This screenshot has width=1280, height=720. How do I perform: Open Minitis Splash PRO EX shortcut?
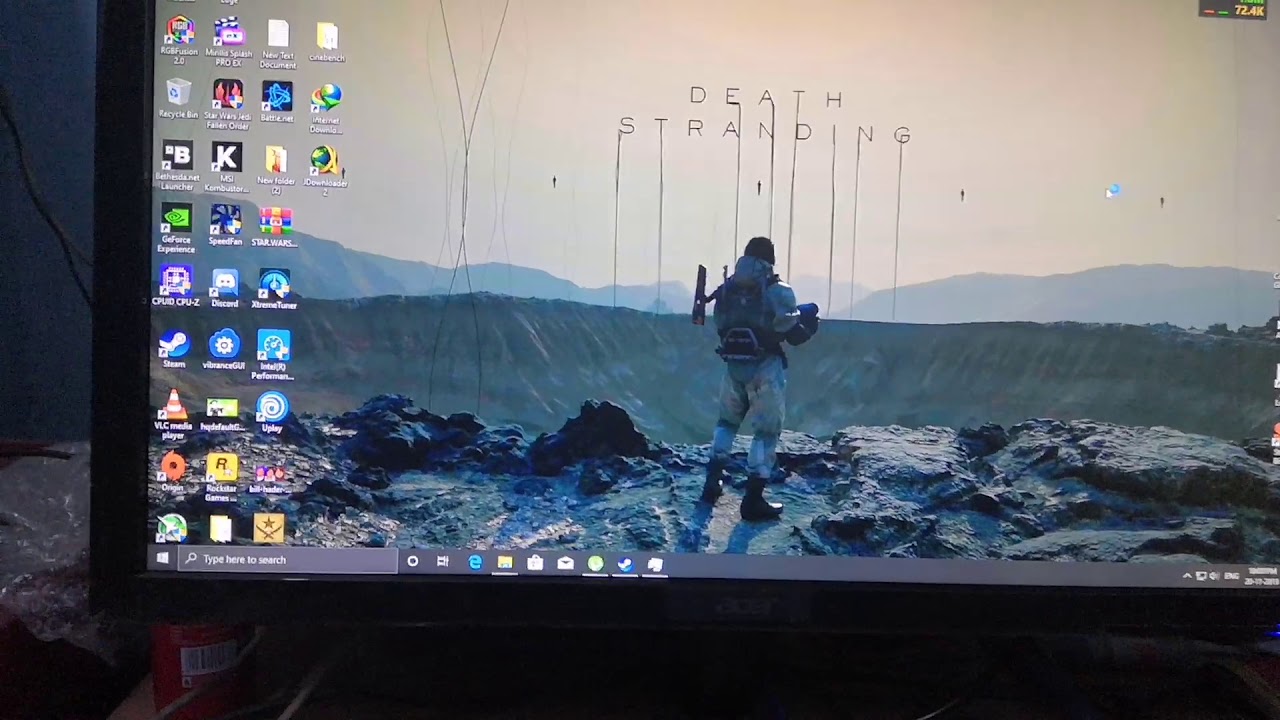click(x=228, y=41)
